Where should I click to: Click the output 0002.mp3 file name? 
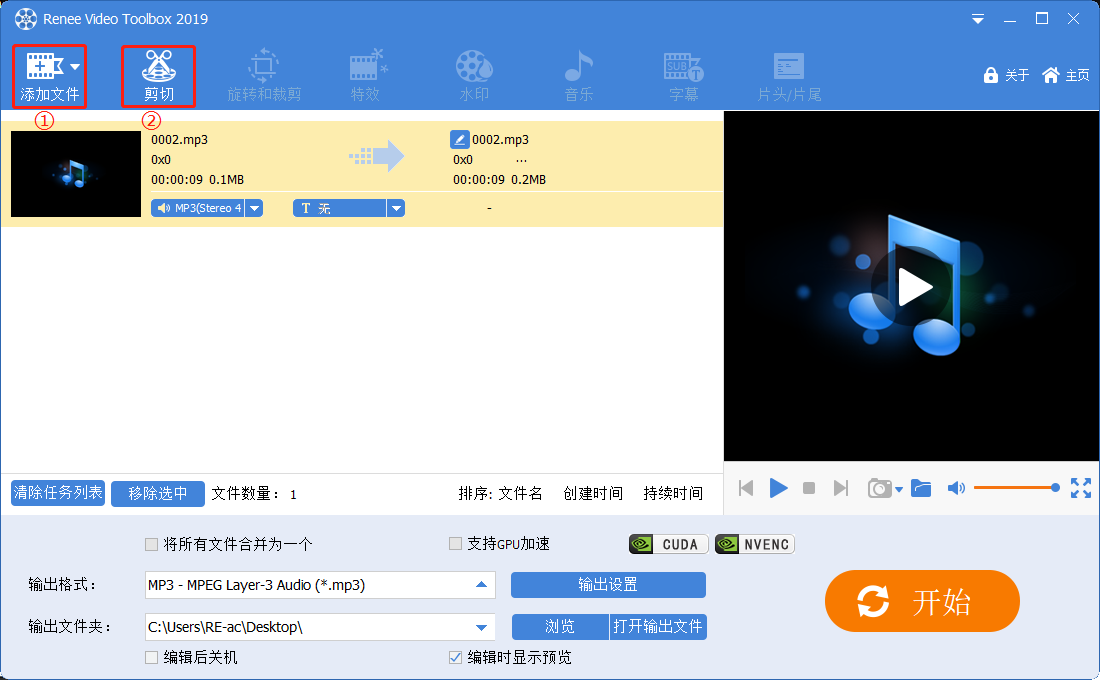coord(500,140)
